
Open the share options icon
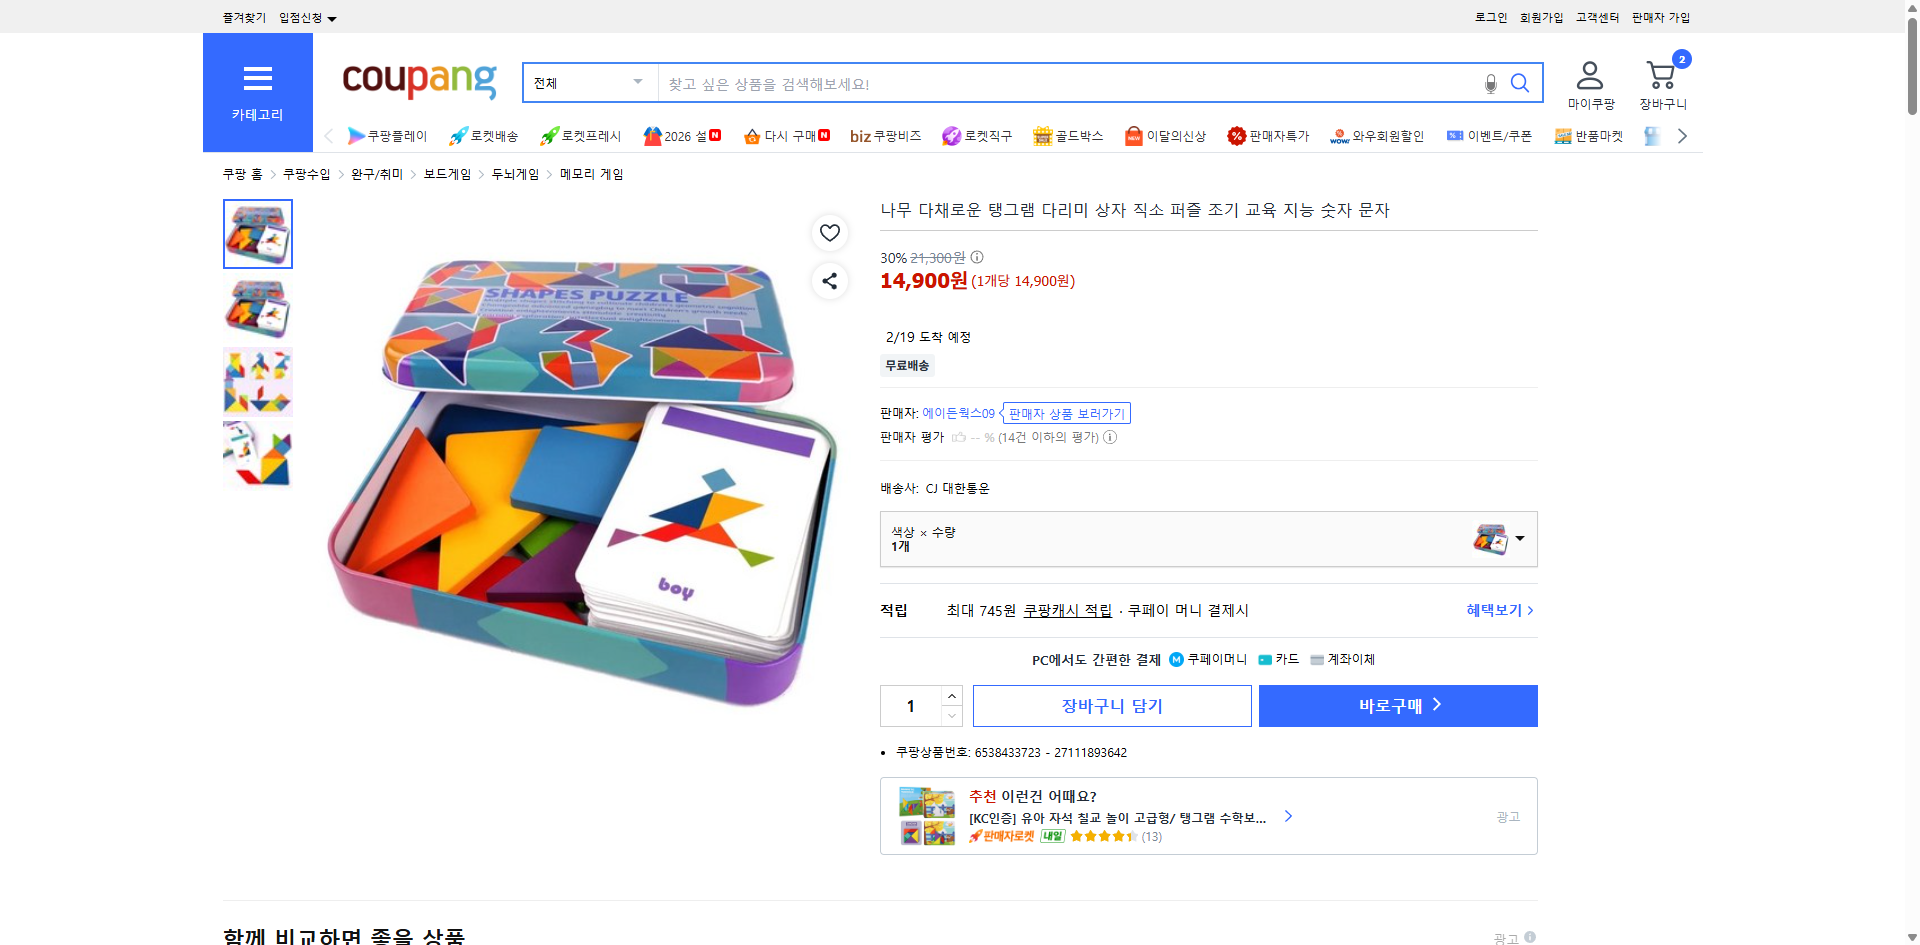(x=829, y=281)
